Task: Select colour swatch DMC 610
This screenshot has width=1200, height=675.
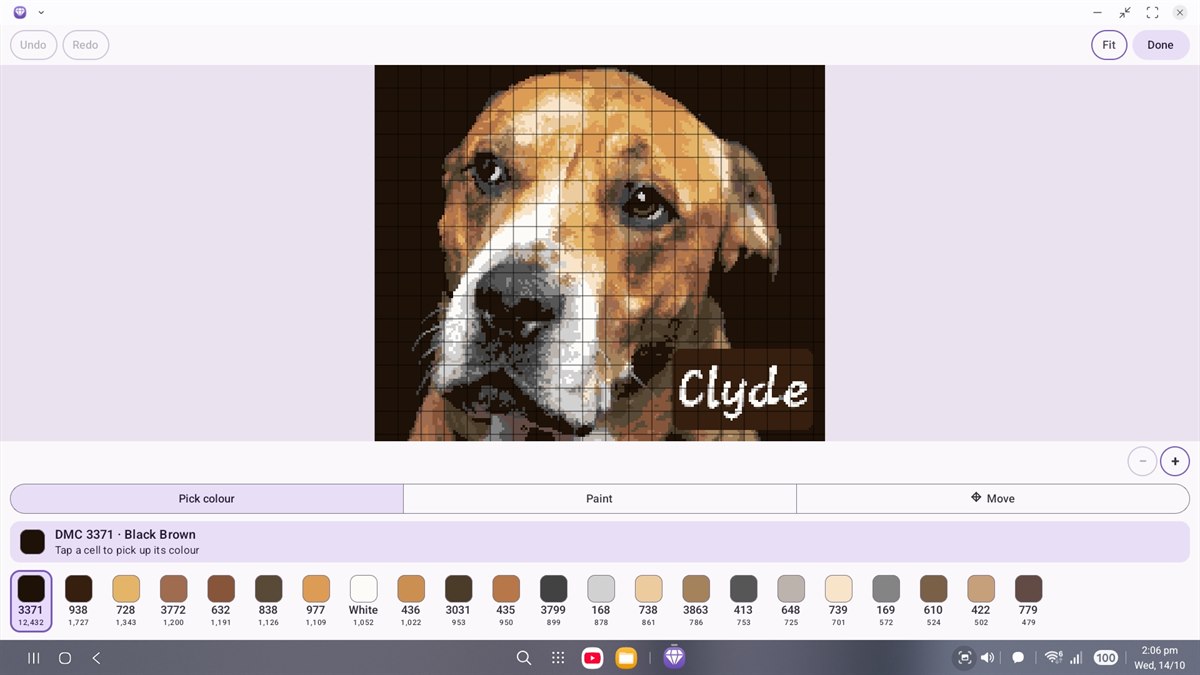Action: [x=933, y=601]
